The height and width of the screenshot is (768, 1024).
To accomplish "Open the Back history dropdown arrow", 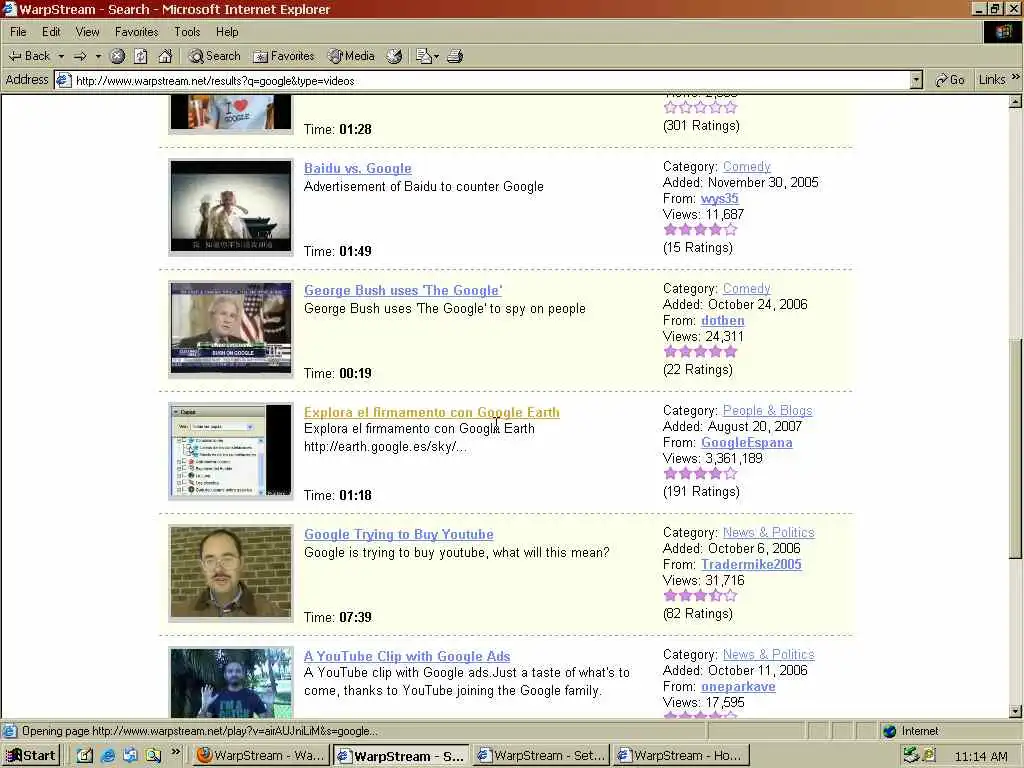I will click(x=61, y=56).
